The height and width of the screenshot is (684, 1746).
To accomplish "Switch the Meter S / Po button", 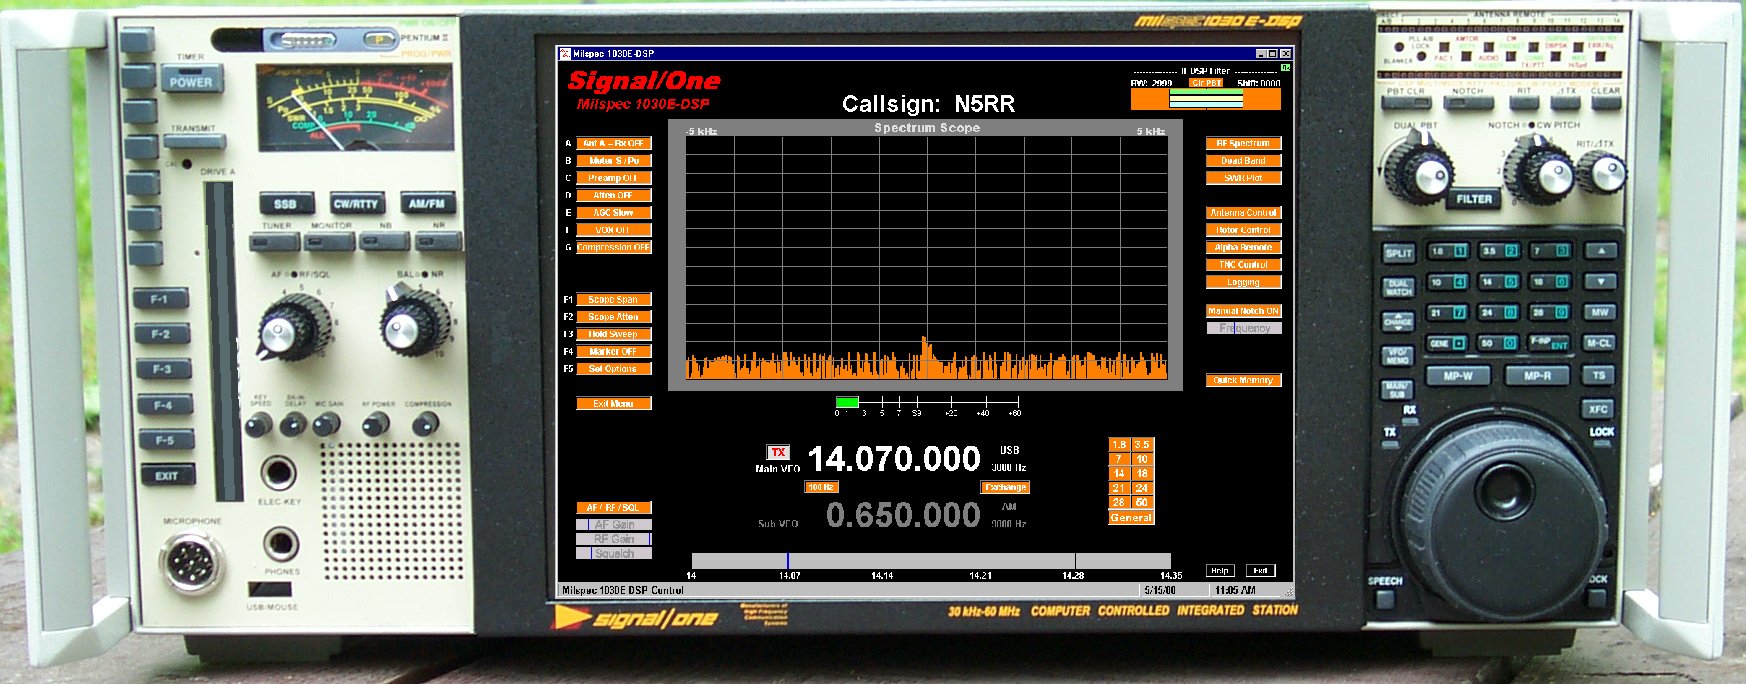I will (614, 160).
